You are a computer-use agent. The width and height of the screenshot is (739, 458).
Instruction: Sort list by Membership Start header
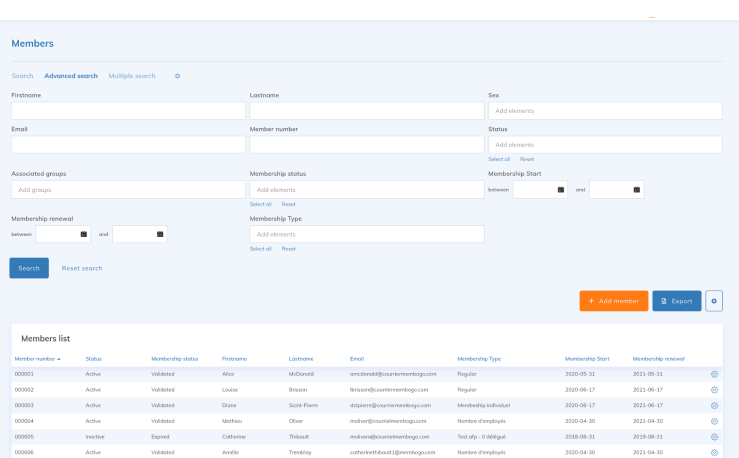(x=587, y=359)
